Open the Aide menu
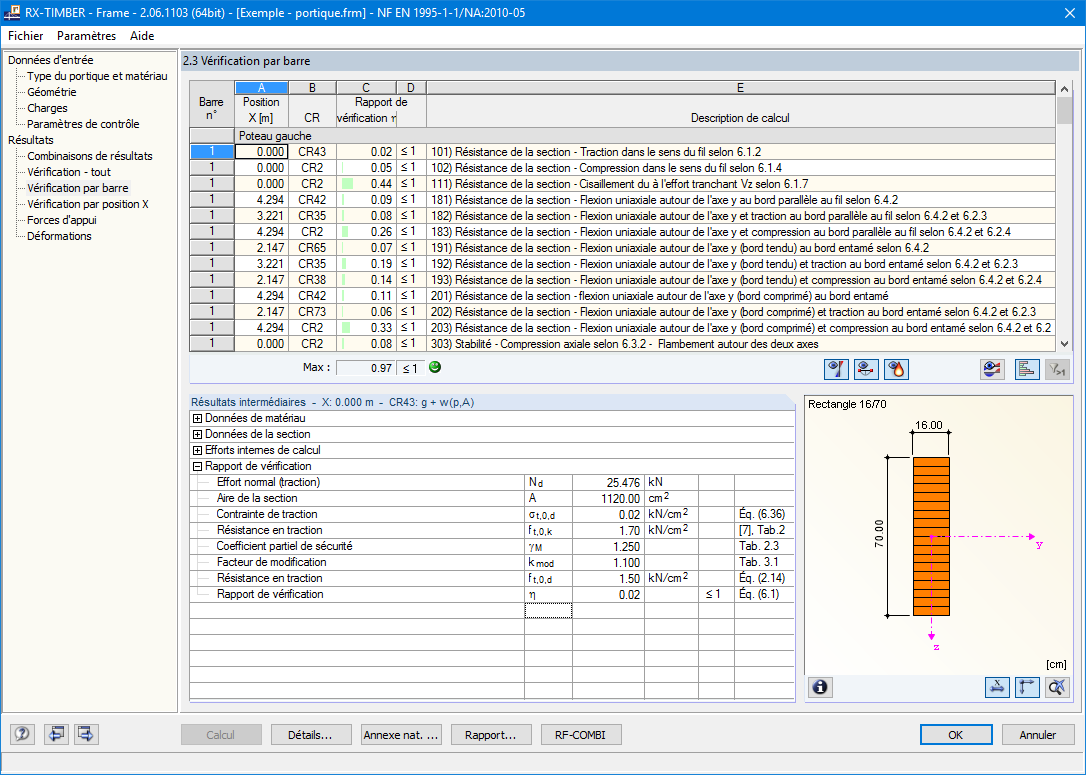The image size is (1086, 775). coord(142,36)
